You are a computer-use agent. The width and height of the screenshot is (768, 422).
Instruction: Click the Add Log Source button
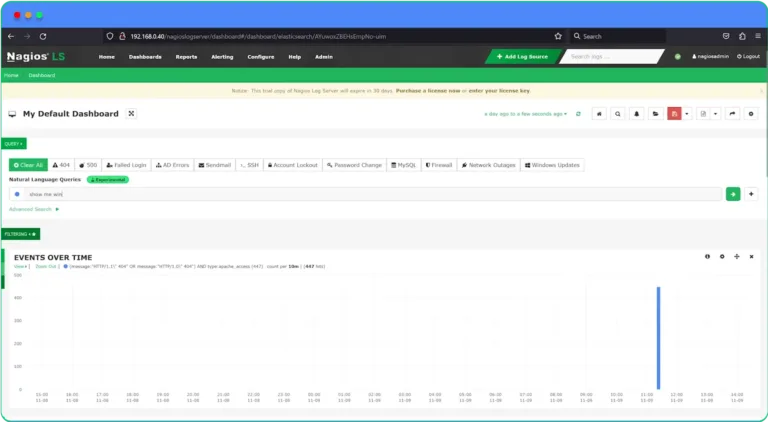[x=522, y=56]
